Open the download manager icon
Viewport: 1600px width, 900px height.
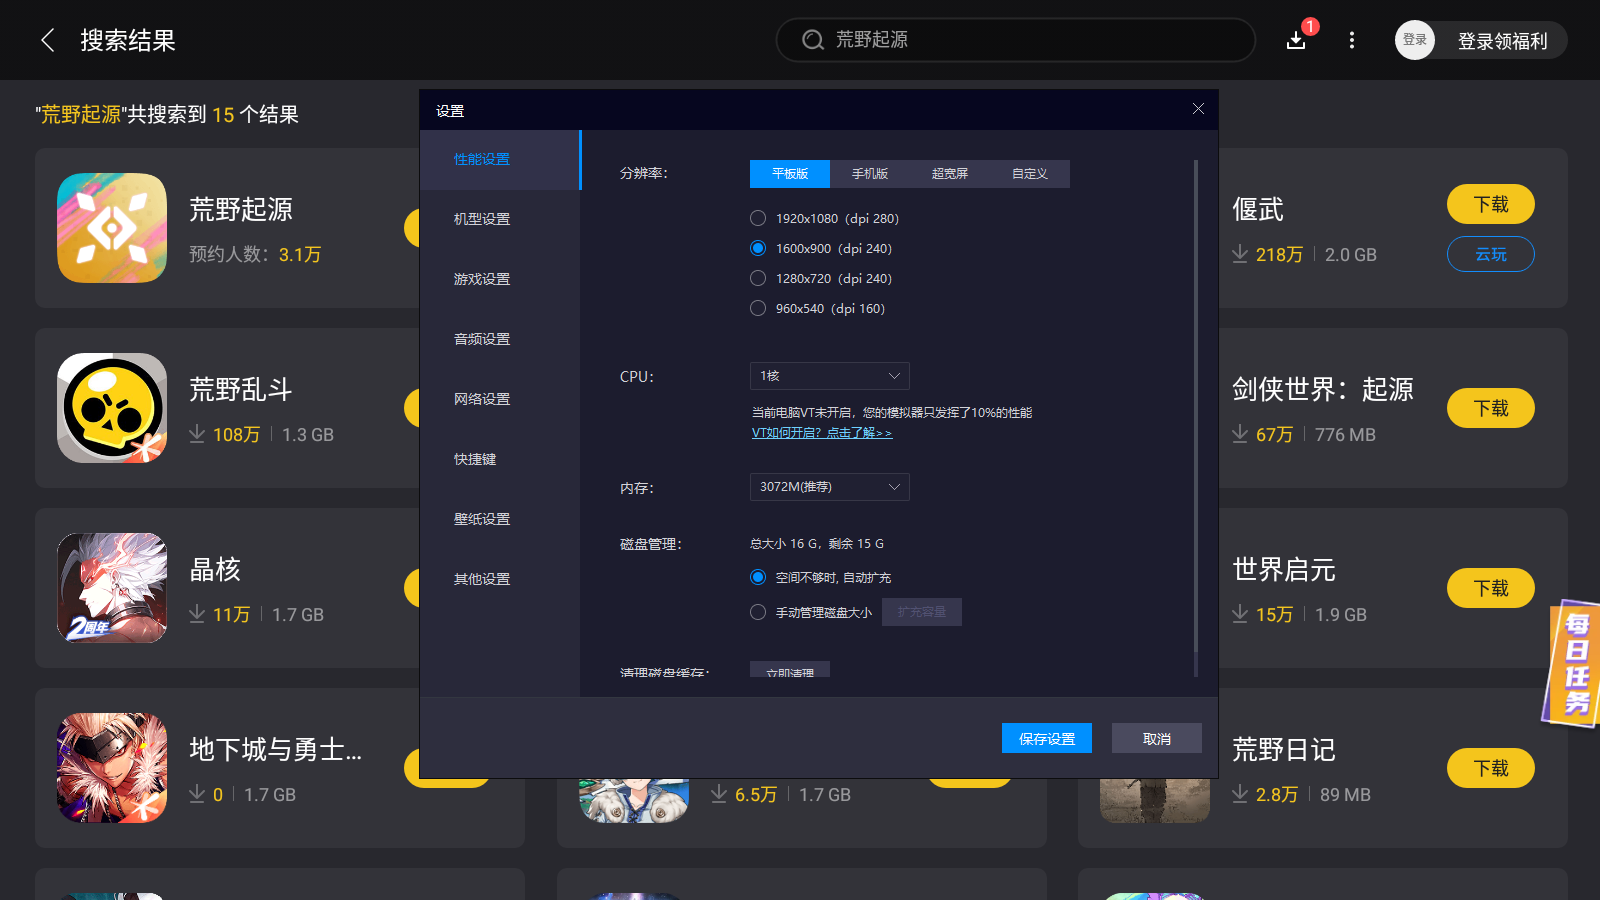click(1296, 40)
